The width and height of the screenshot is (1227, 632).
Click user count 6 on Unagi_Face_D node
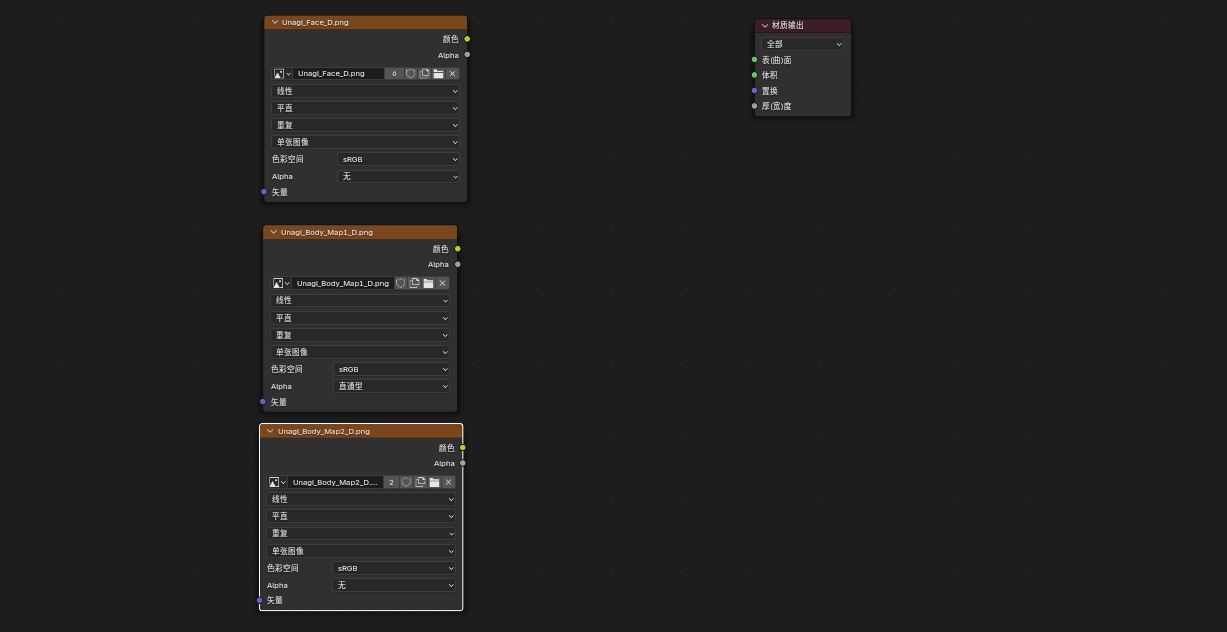pyautogui.click(x=394, y=74)
